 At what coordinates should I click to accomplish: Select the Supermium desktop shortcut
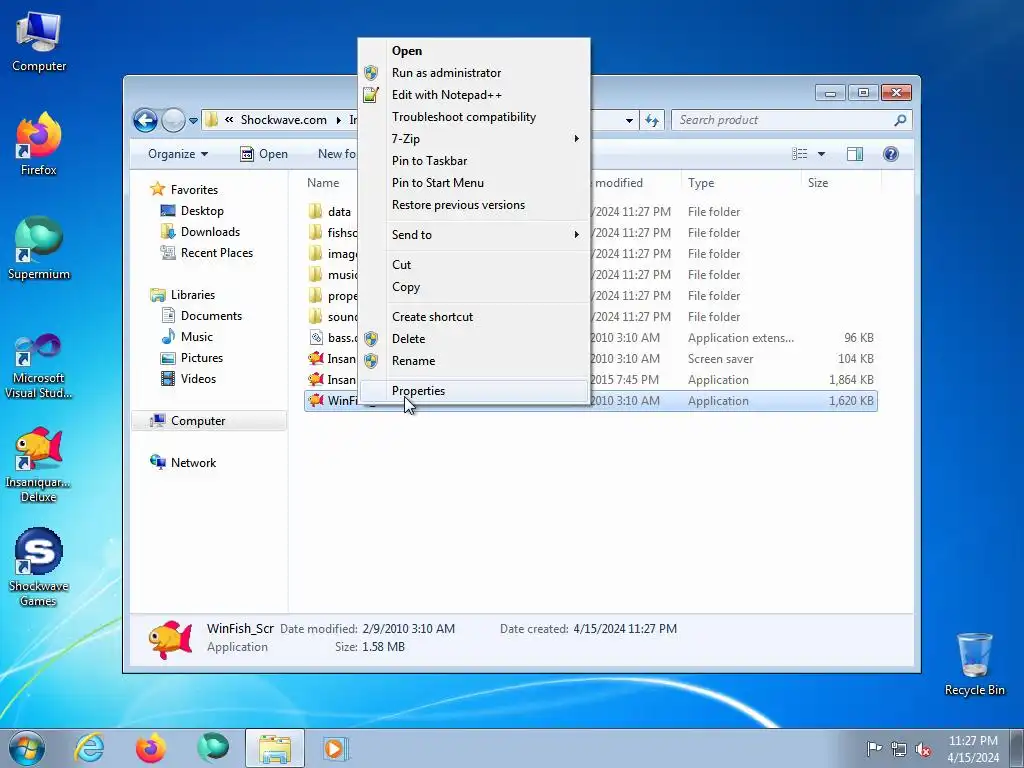coord(39,249)
